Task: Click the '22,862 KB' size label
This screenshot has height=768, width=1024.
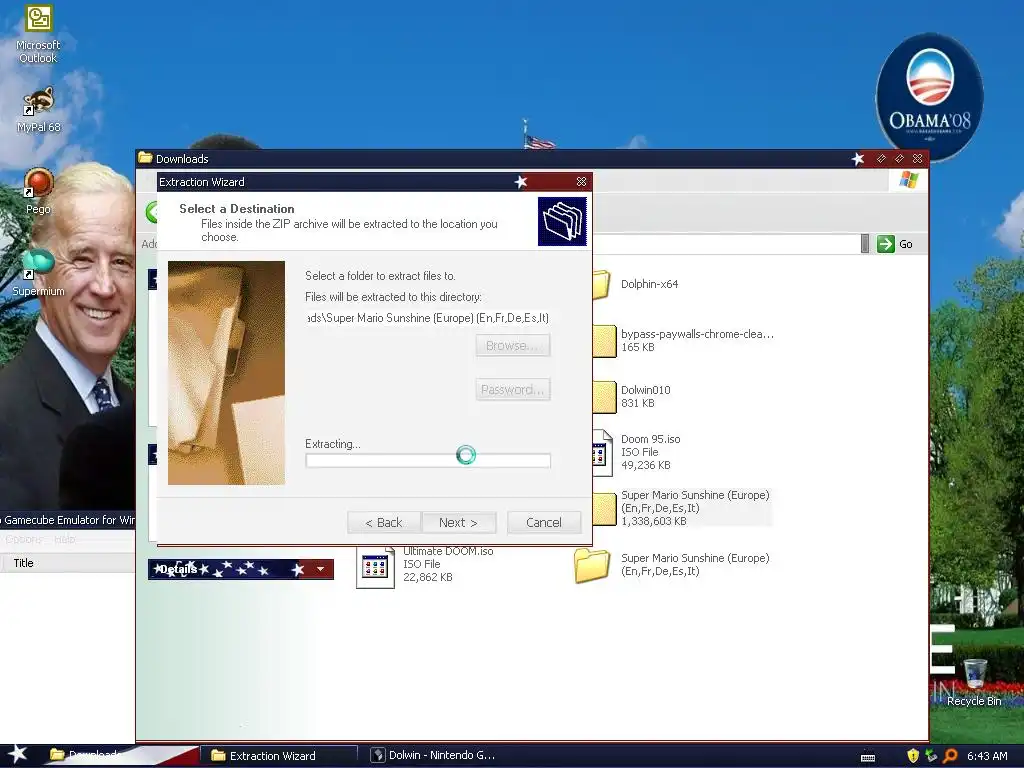Action: pos(428,577)
